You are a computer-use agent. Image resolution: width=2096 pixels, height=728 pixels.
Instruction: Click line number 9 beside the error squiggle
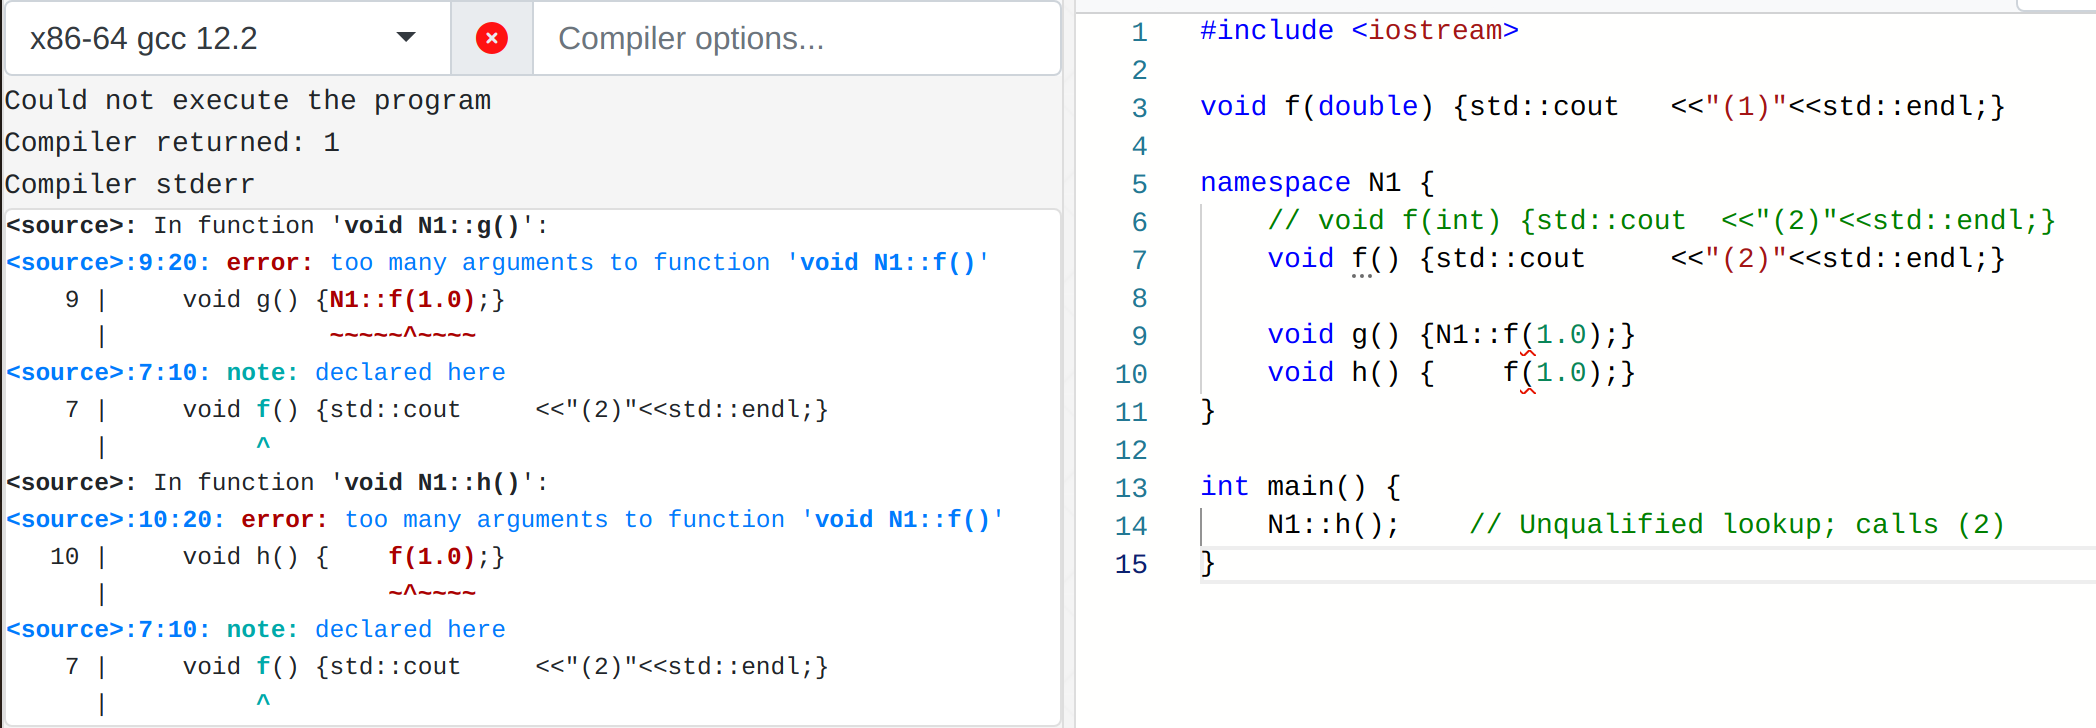pos(1138,334)
